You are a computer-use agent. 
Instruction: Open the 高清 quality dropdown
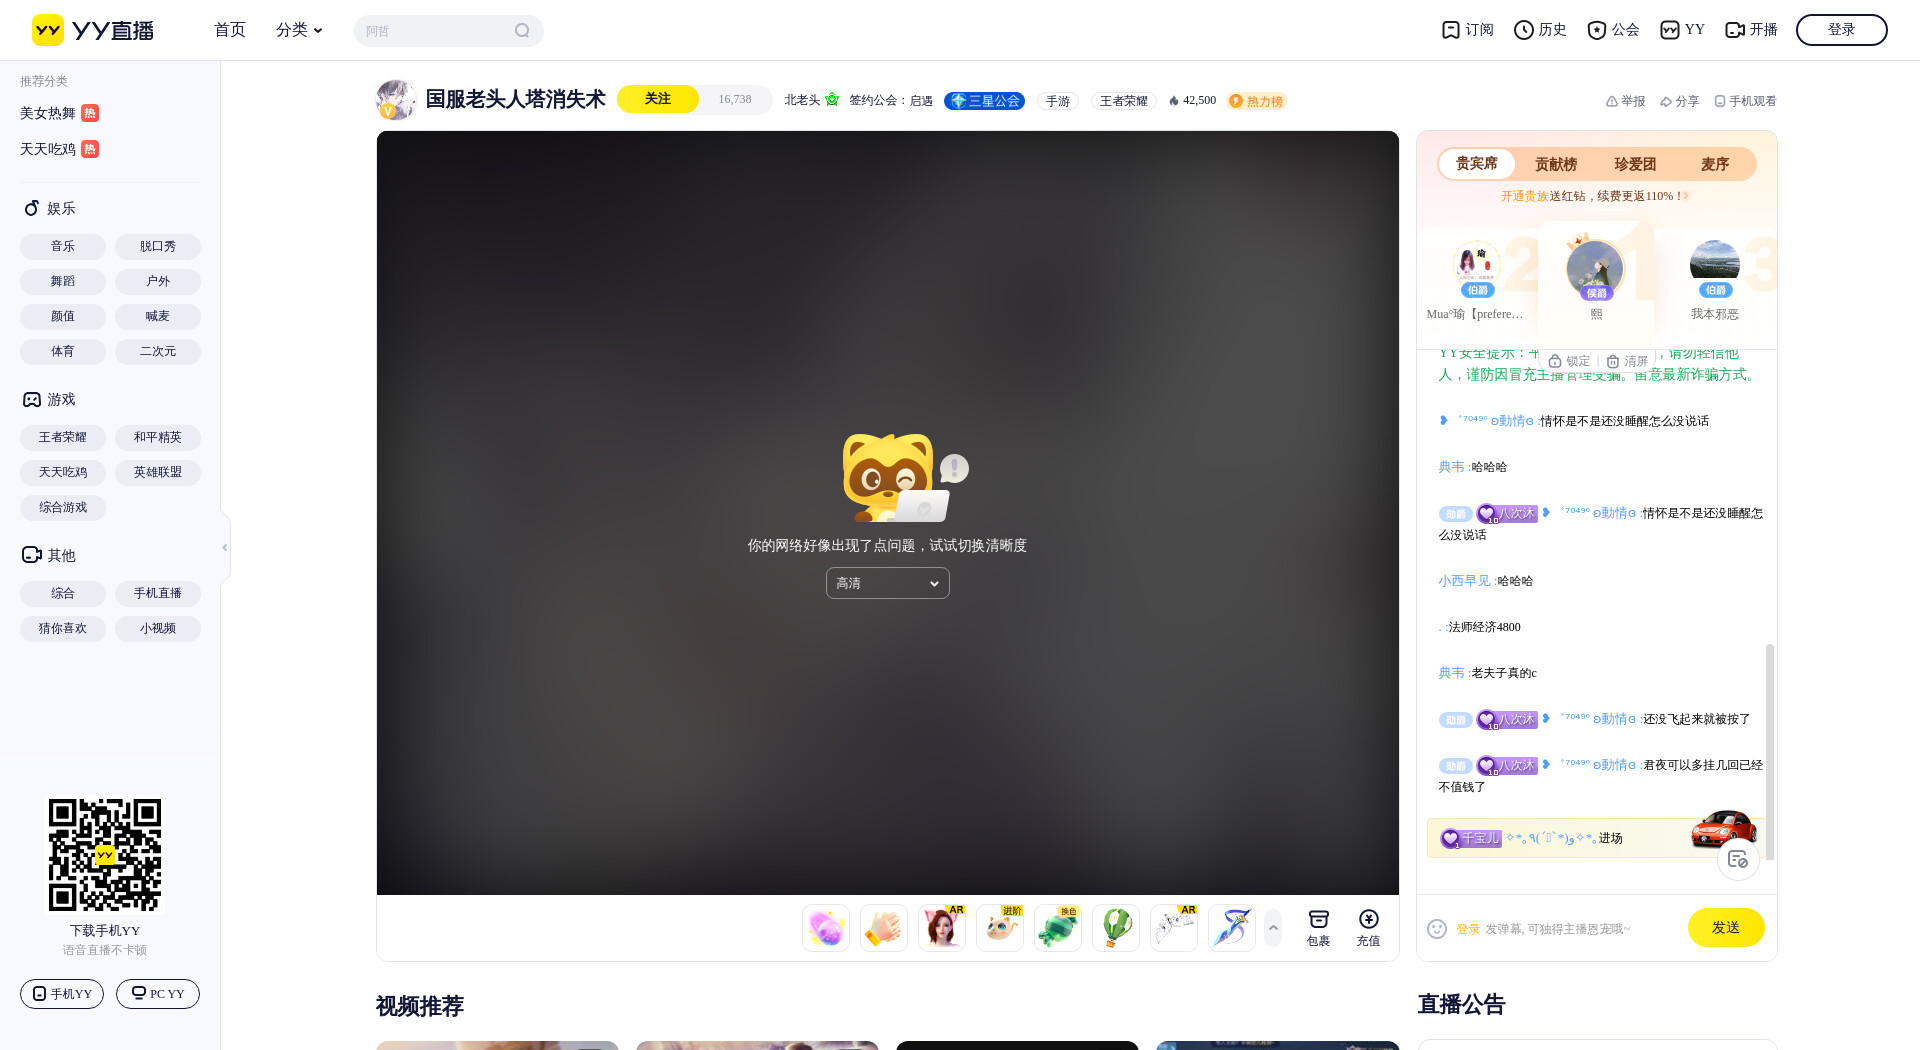point(888,583)
